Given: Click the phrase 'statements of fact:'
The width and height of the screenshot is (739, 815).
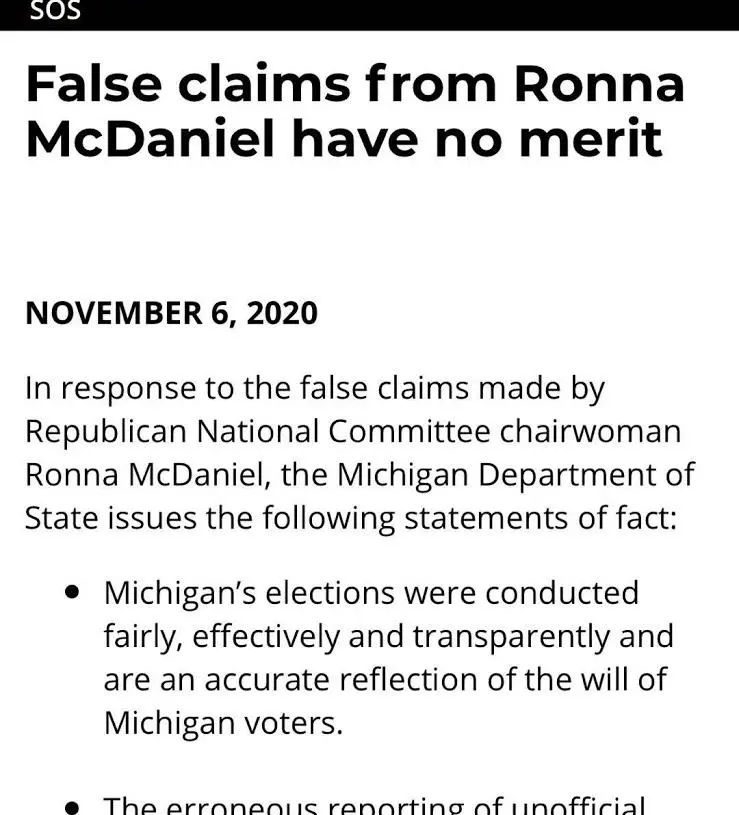Looking at the screenshot, I should [x=540, y=518].
